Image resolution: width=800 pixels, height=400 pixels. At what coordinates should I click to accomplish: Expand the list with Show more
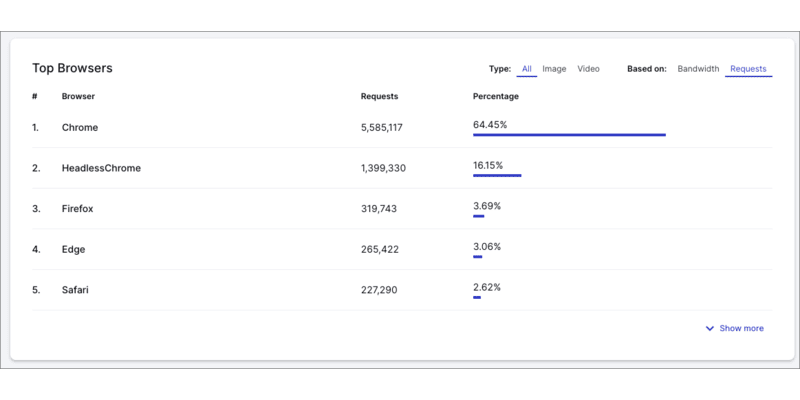(x=735, y=329)
